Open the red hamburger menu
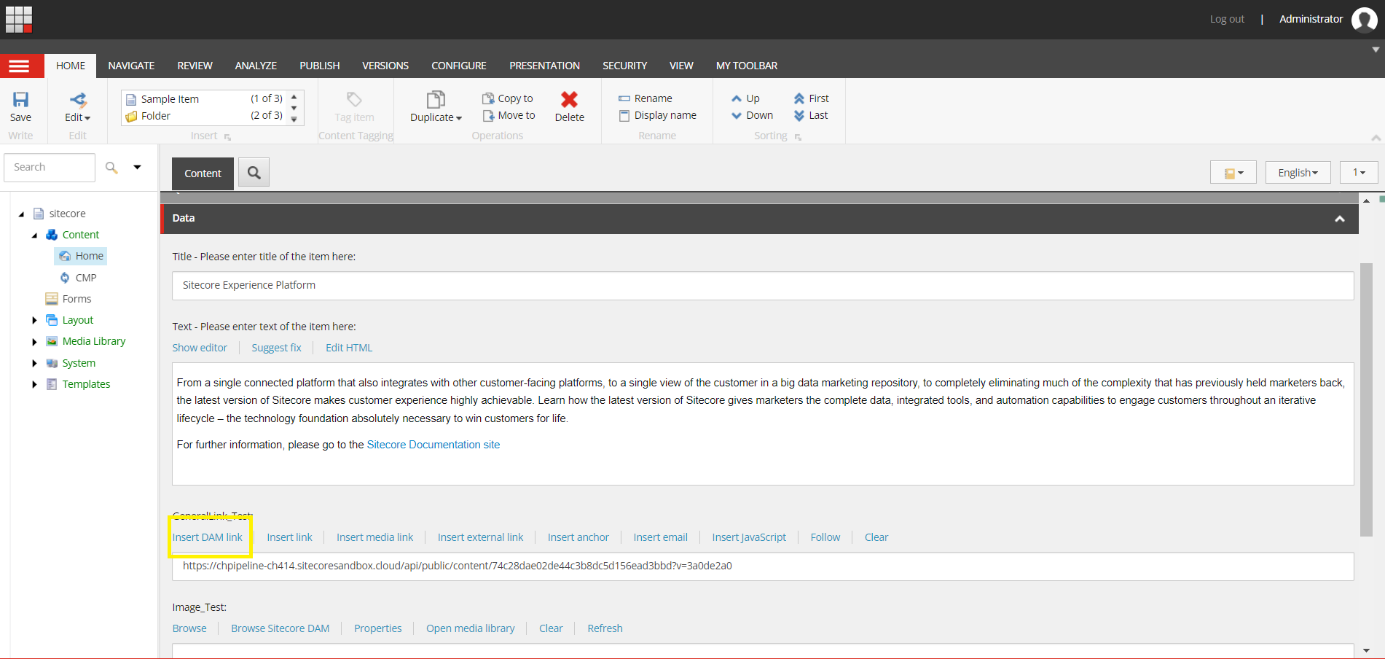 pyautogui.click(x=19, y=66)
